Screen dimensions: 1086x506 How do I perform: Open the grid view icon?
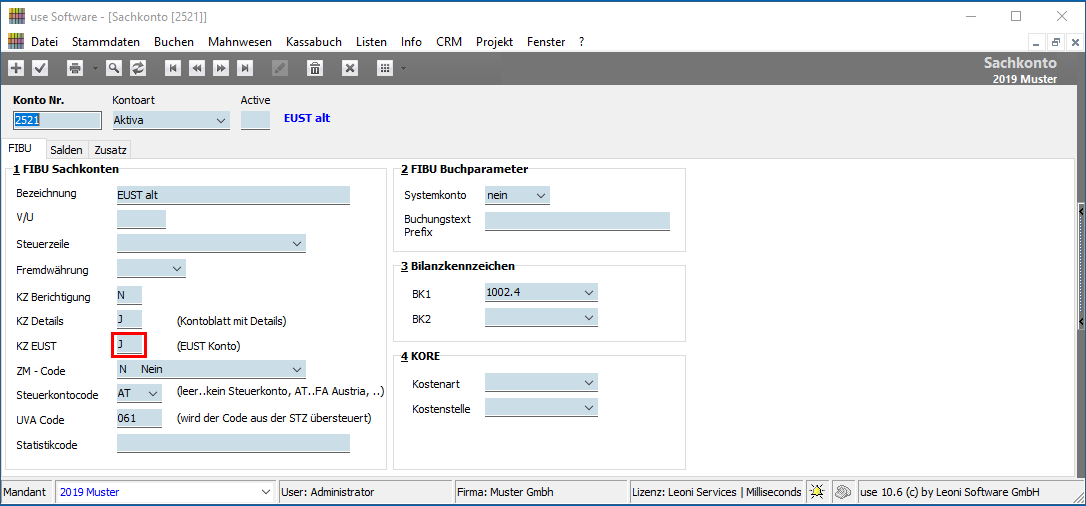385,68
